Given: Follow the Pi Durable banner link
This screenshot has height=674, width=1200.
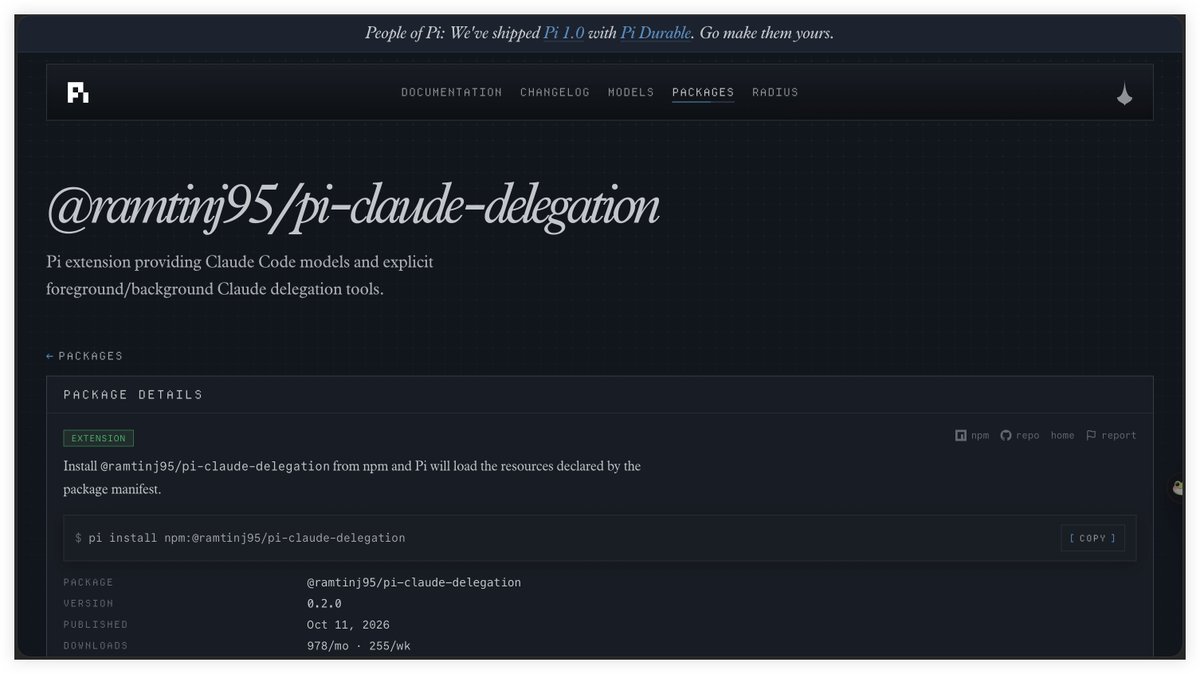Looking at the screenshot, I should pos(656,33).
